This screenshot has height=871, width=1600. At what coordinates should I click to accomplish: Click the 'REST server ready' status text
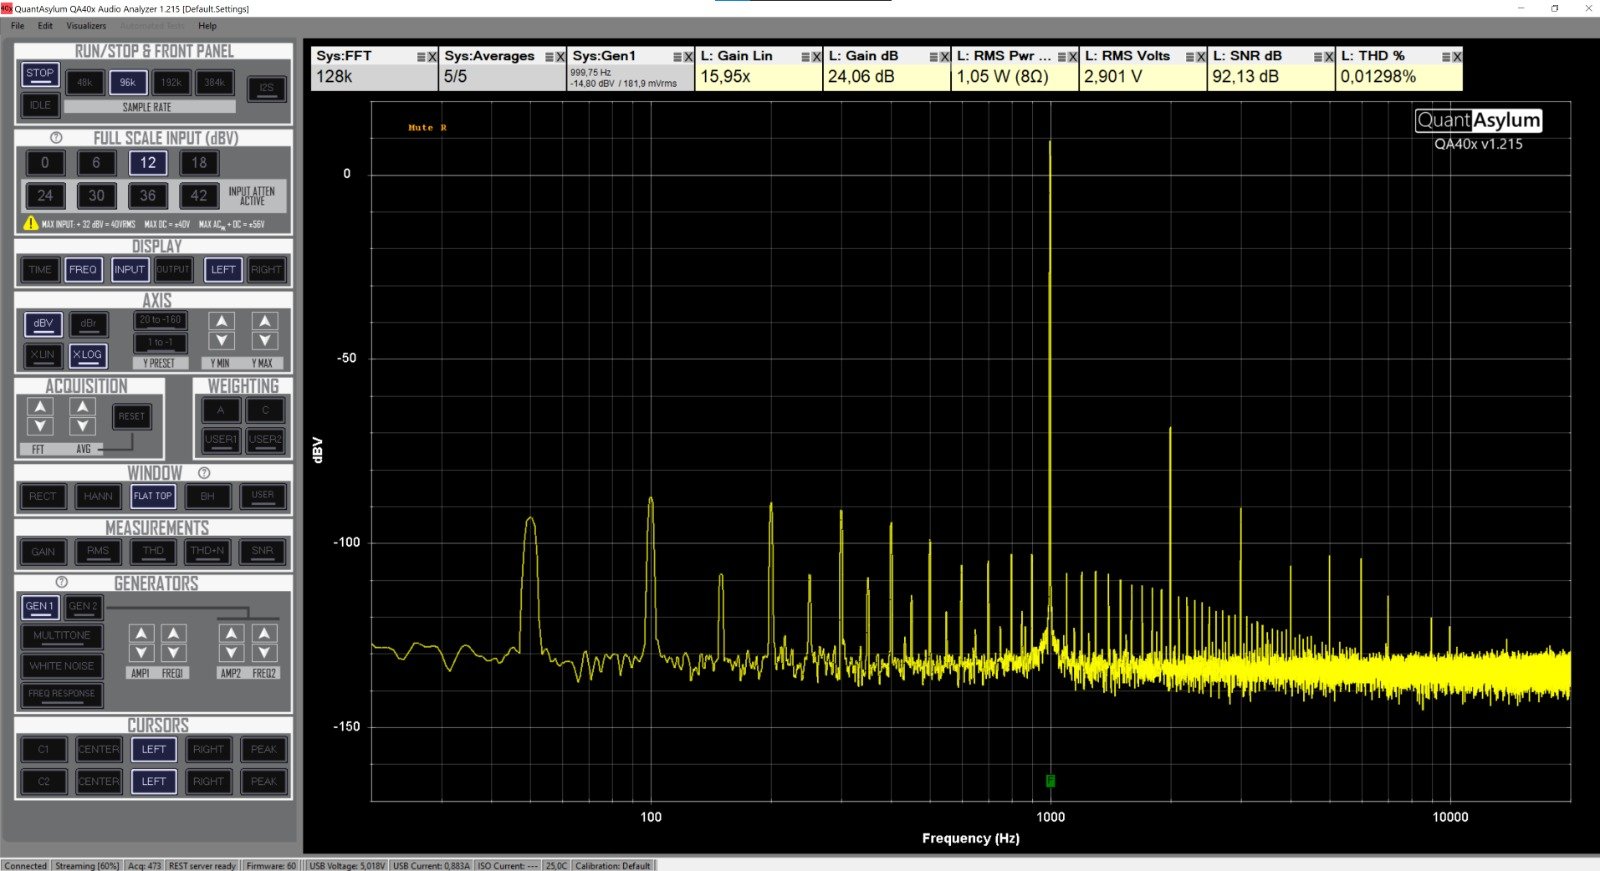click(202, 866)
